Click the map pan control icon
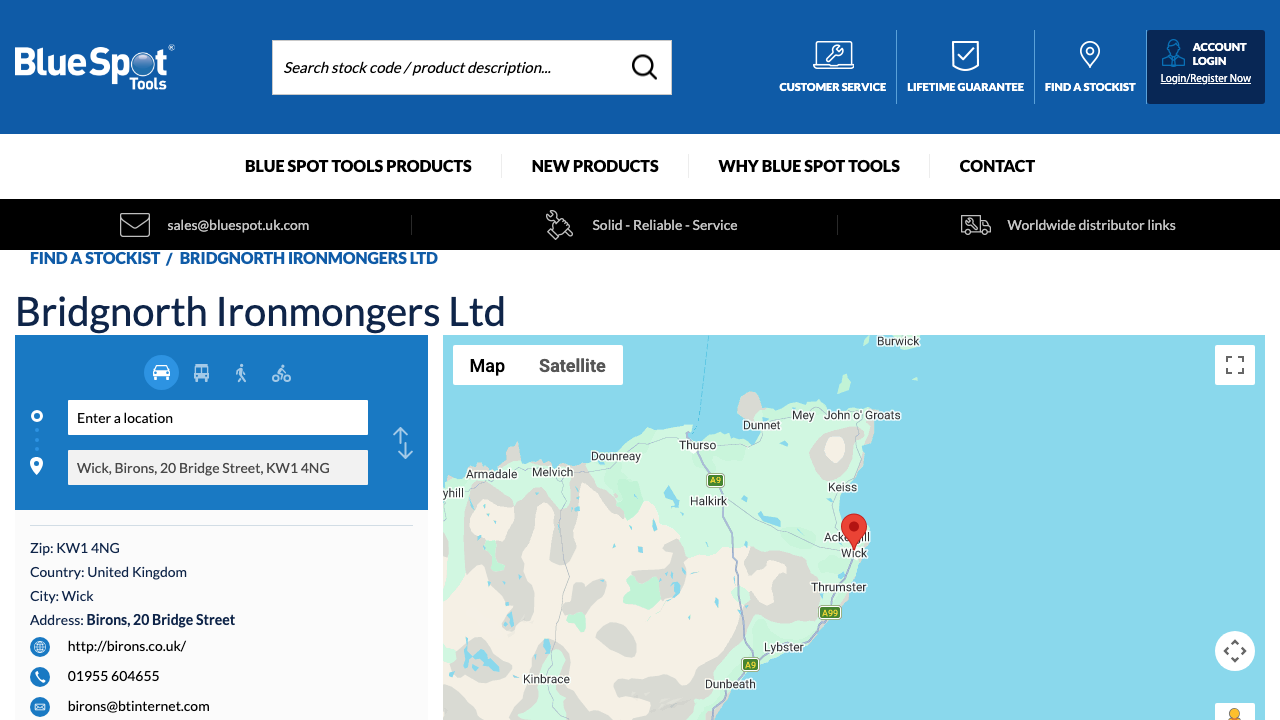1280x720 pixels. pos(1234,650)
